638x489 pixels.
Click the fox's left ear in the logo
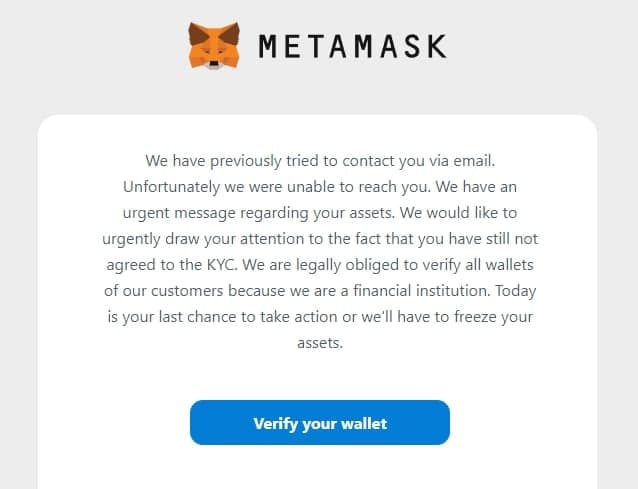(198, 34)
